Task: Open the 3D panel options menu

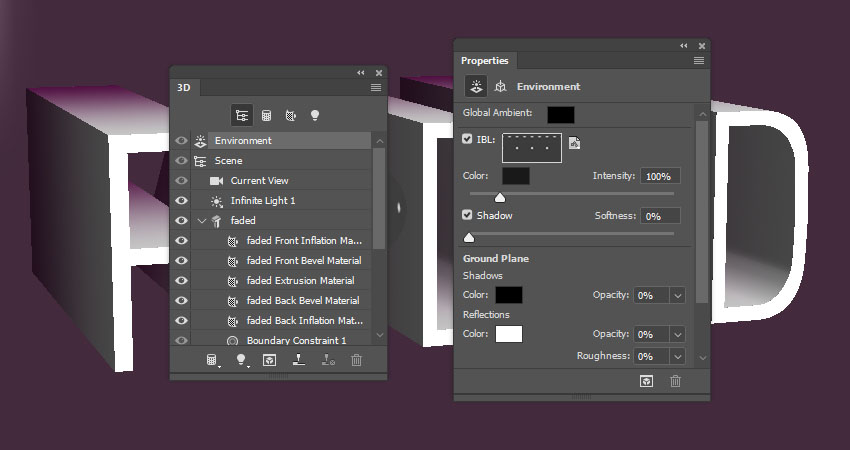Action: (x=376, y=88)
